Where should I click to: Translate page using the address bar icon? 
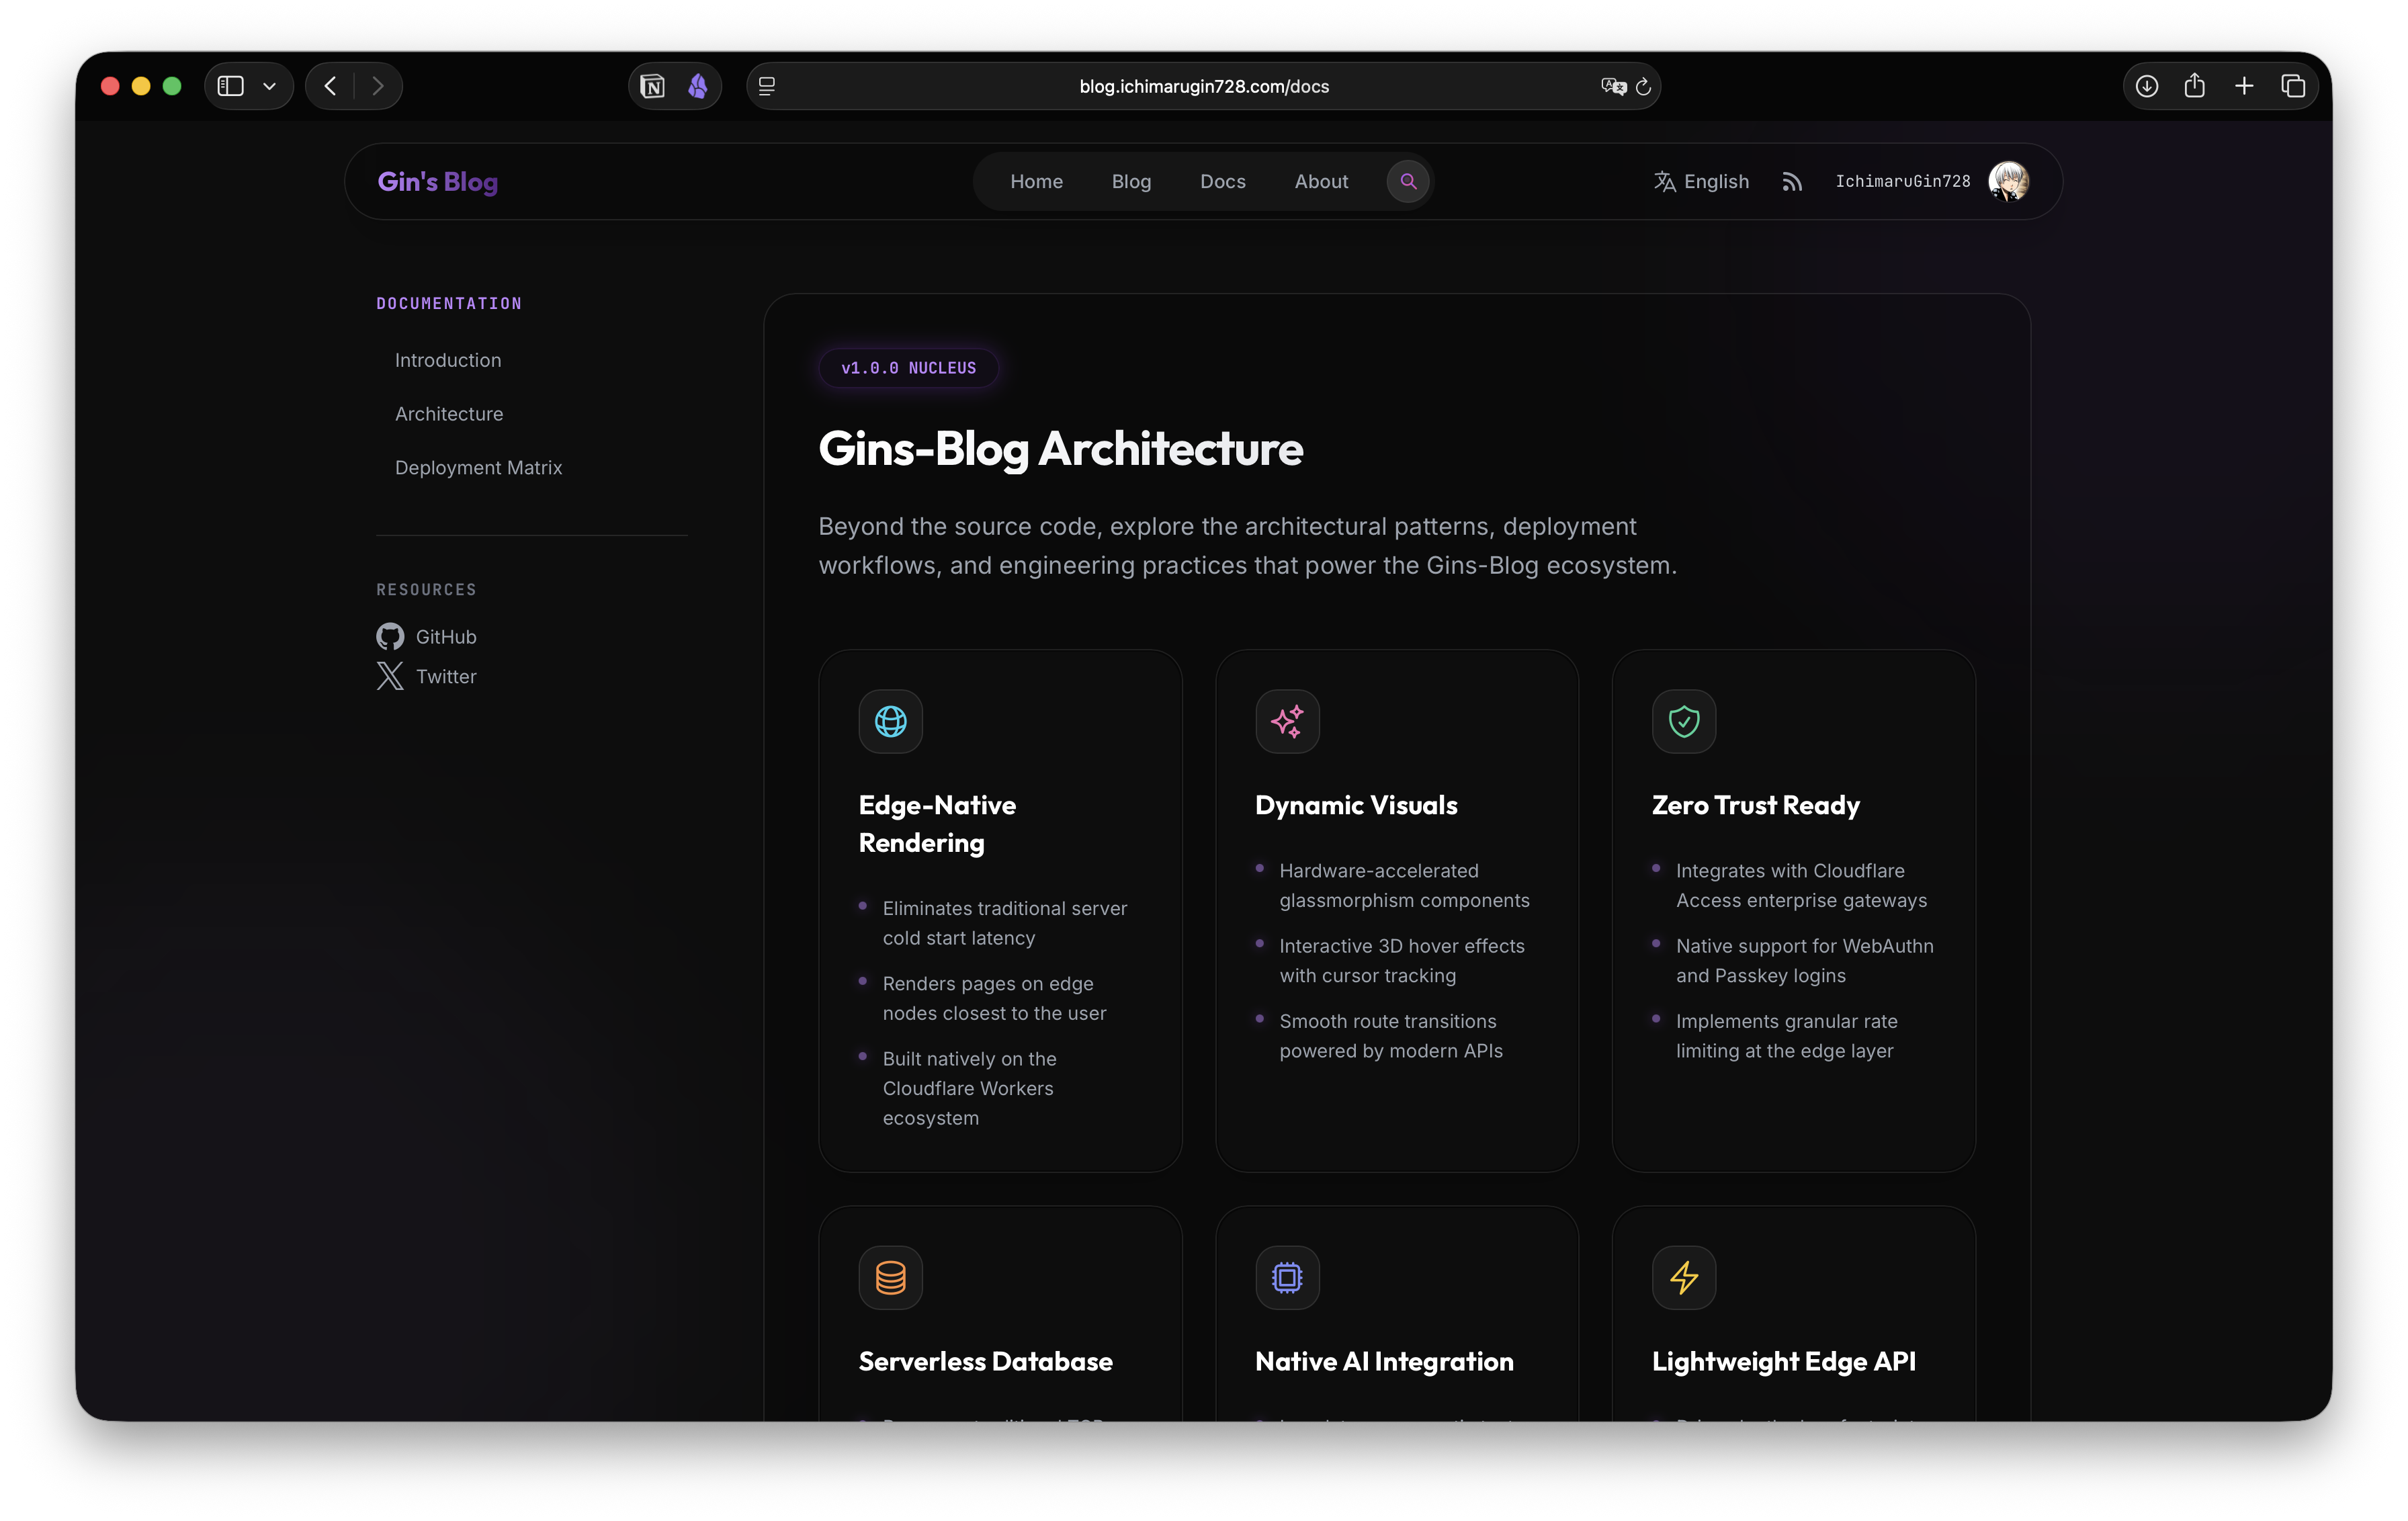[1613, 86]
